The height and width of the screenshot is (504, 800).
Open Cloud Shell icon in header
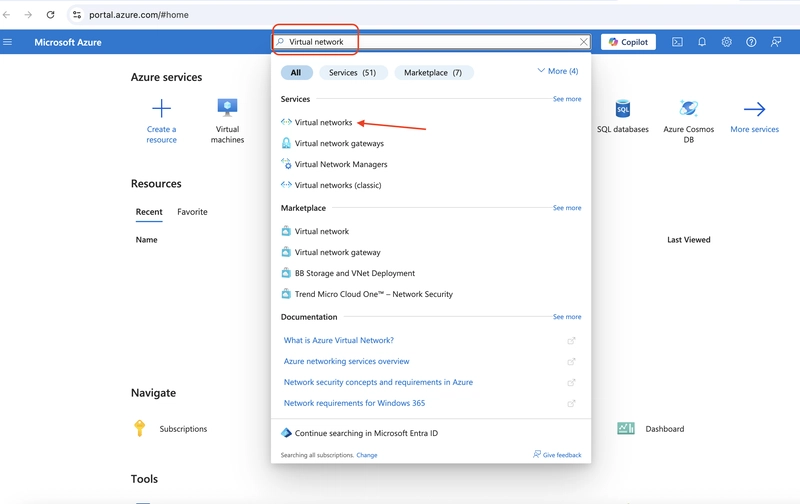pos(677,42)
